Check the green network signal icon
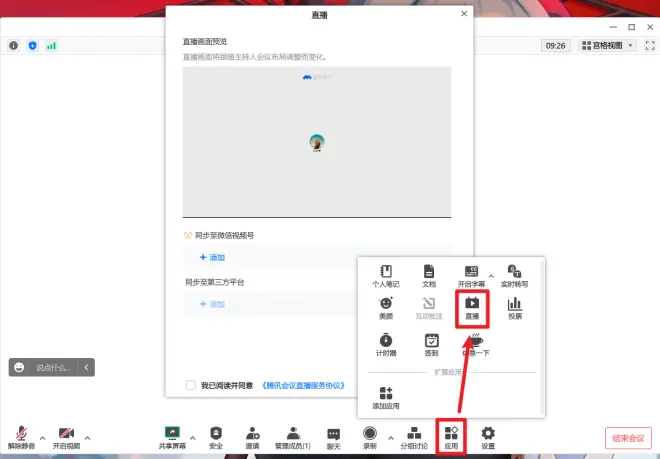Screen dimensions: 660x459 point(51,45)
